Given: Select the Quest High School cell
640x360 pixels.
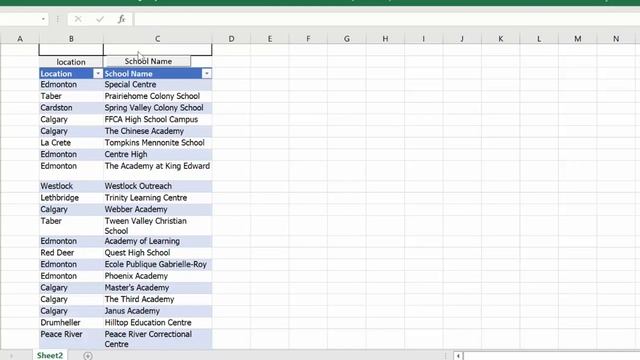Looking at the screenshot, I should click(158, 253).
